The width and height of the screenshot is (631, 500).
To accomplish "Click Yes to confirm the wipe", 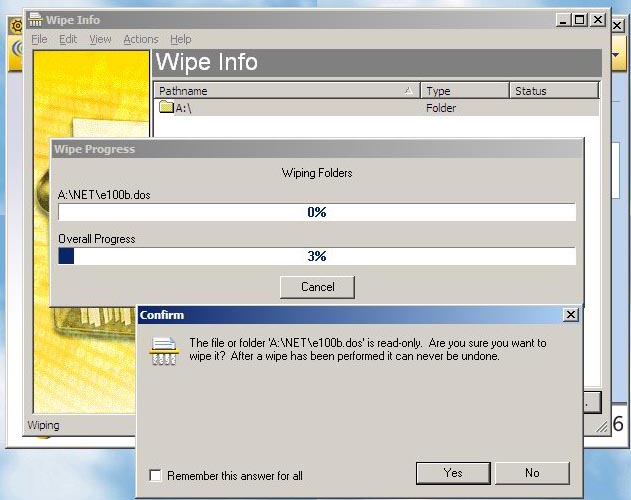I will click(453, 473).
